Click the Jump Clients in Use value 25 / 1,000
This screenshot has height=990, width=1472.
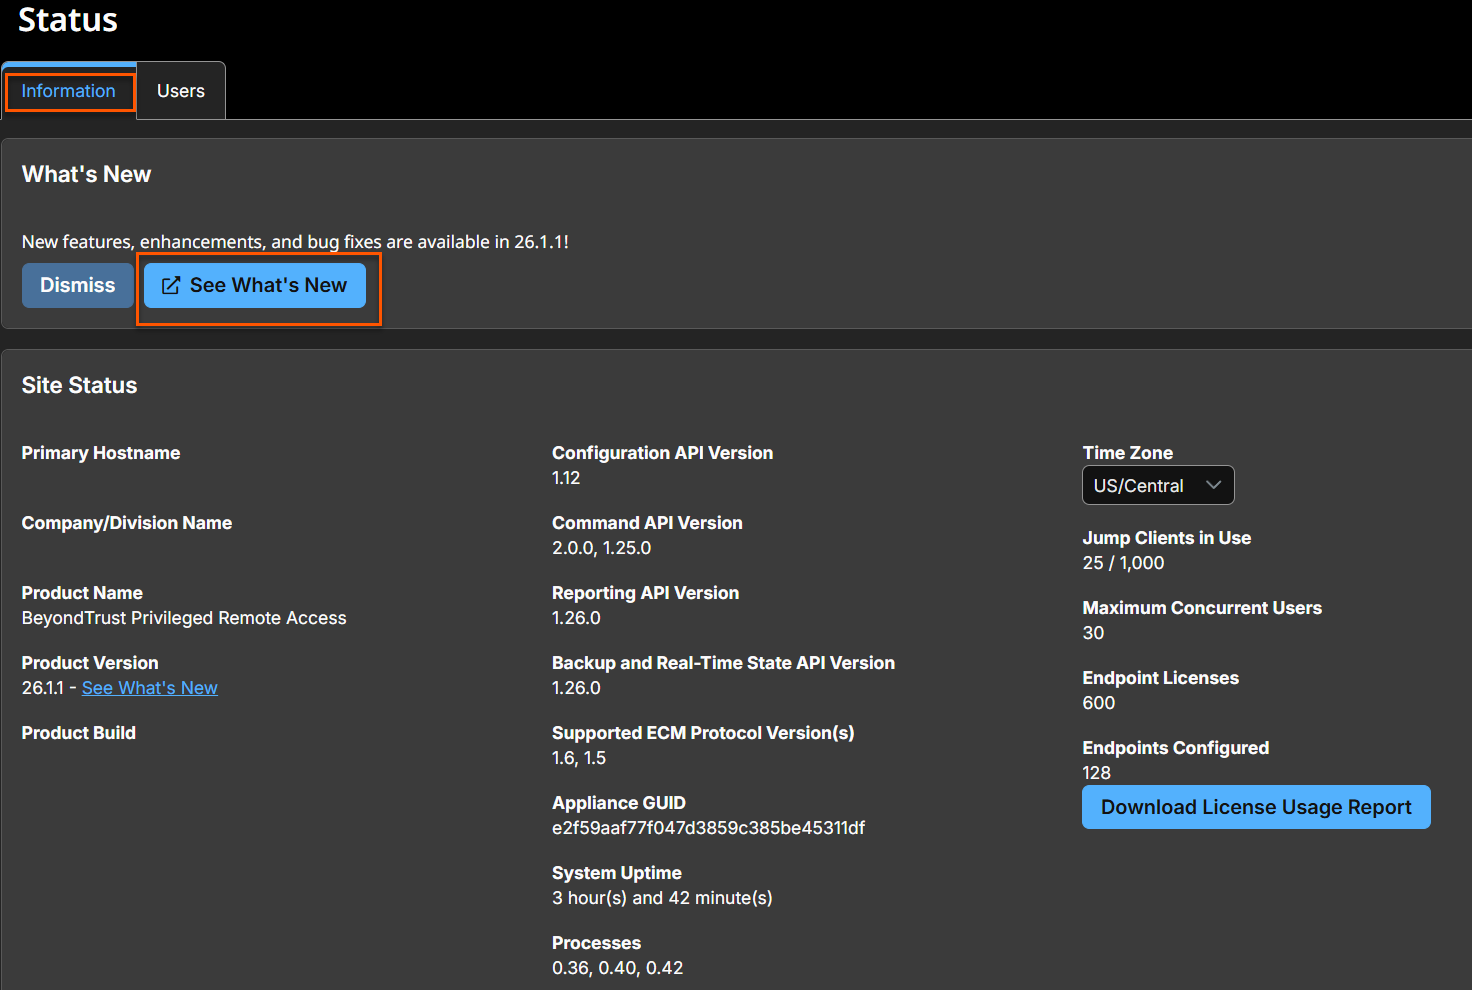tap(1123, 563)
